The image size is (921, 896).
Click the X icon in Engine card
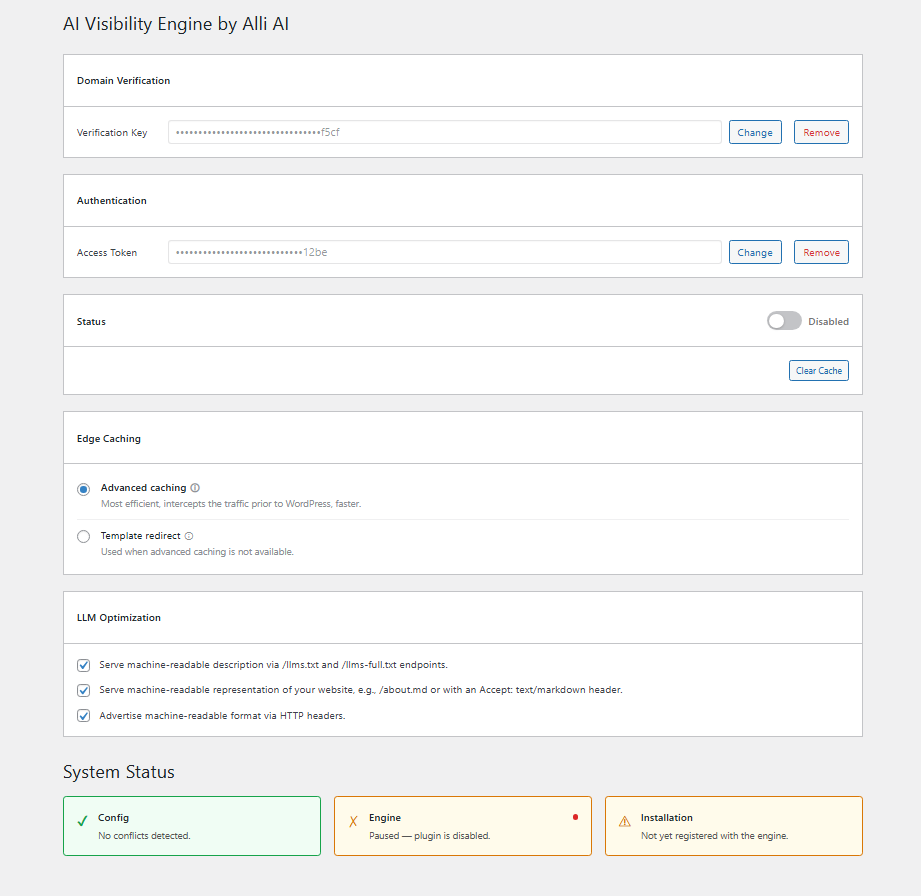(353, 821)
